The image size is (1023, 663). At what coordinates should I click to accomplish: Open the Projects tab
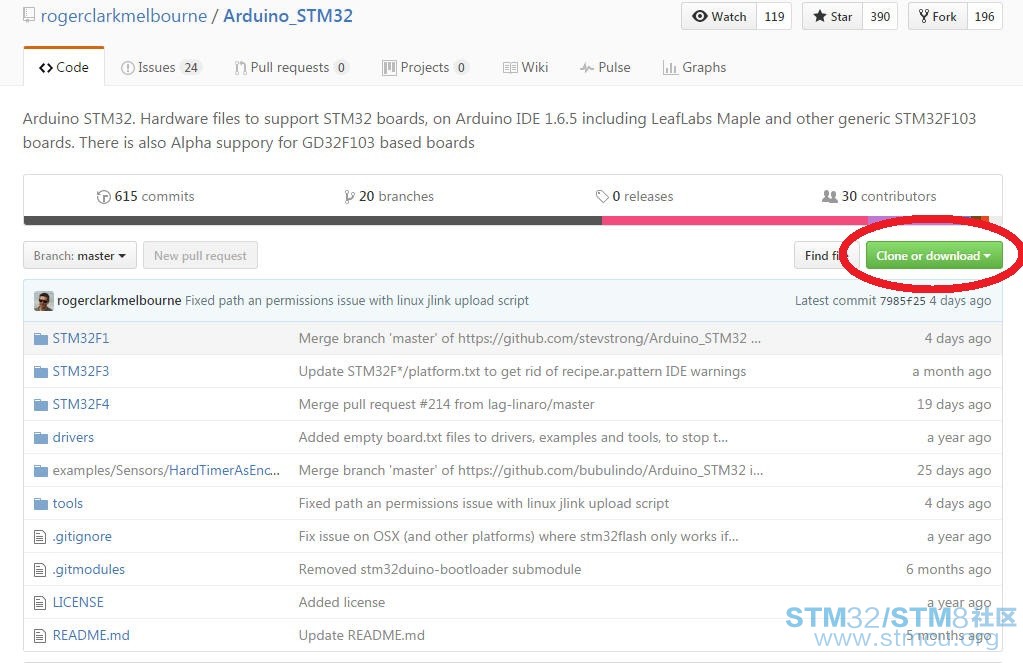point(425,67)
